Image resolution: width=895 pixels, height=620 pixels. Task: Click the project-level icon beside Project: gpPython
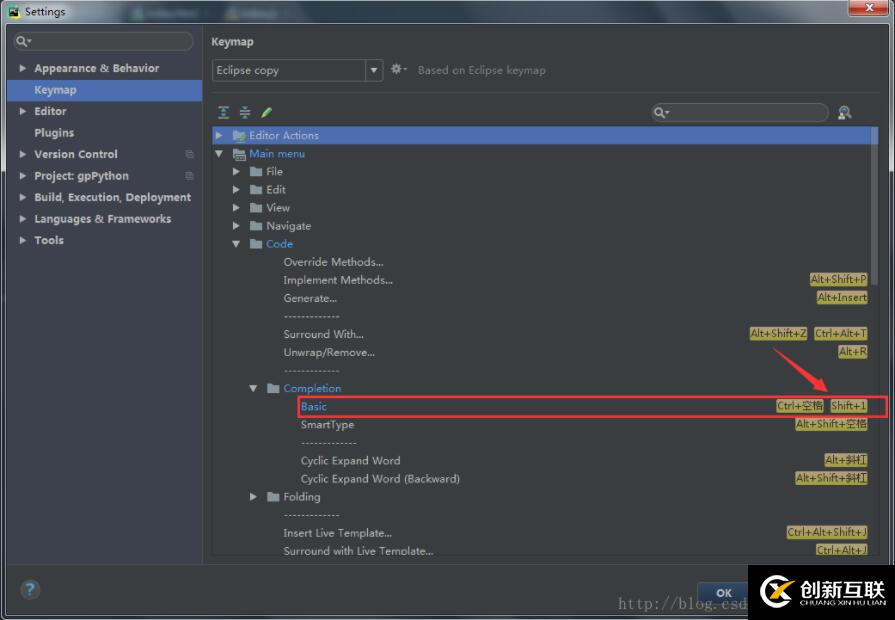[190, 176]
